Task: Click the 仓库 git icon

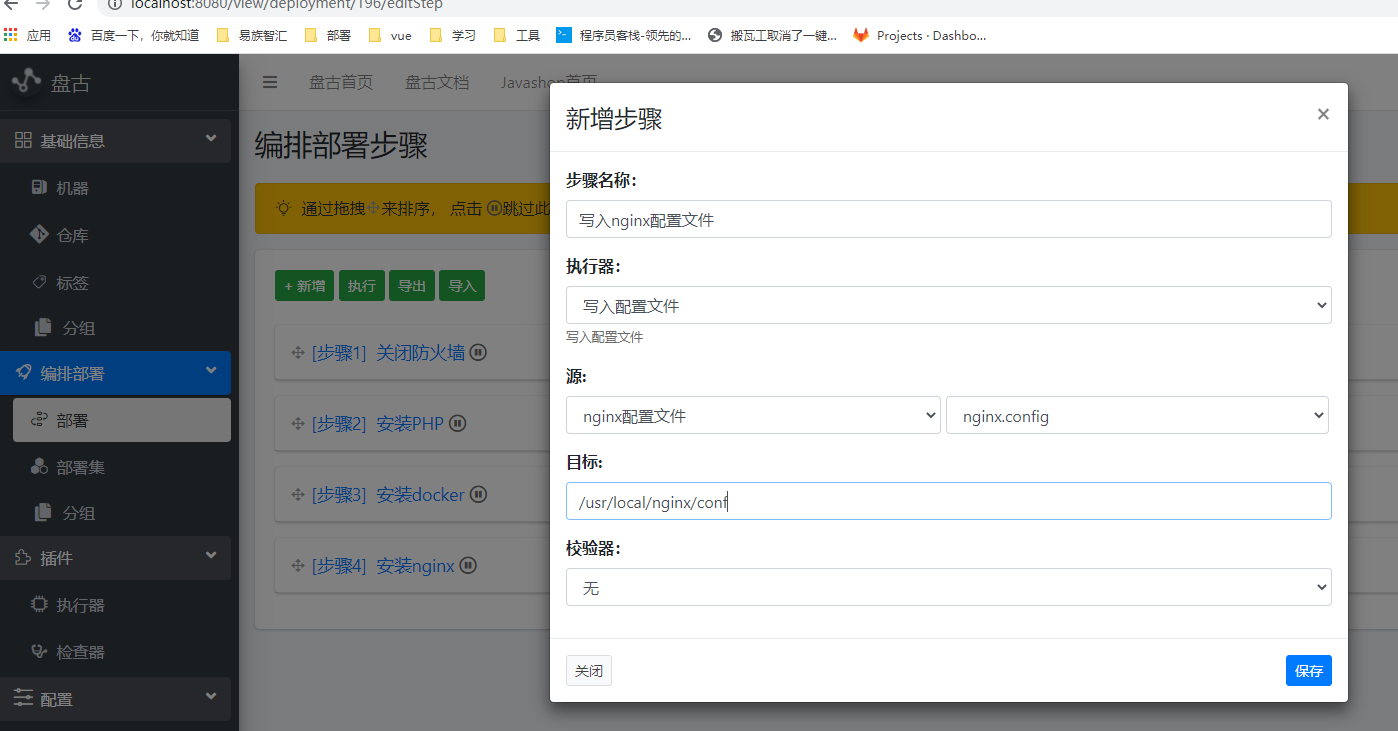Action: click(x=39, y=235)
